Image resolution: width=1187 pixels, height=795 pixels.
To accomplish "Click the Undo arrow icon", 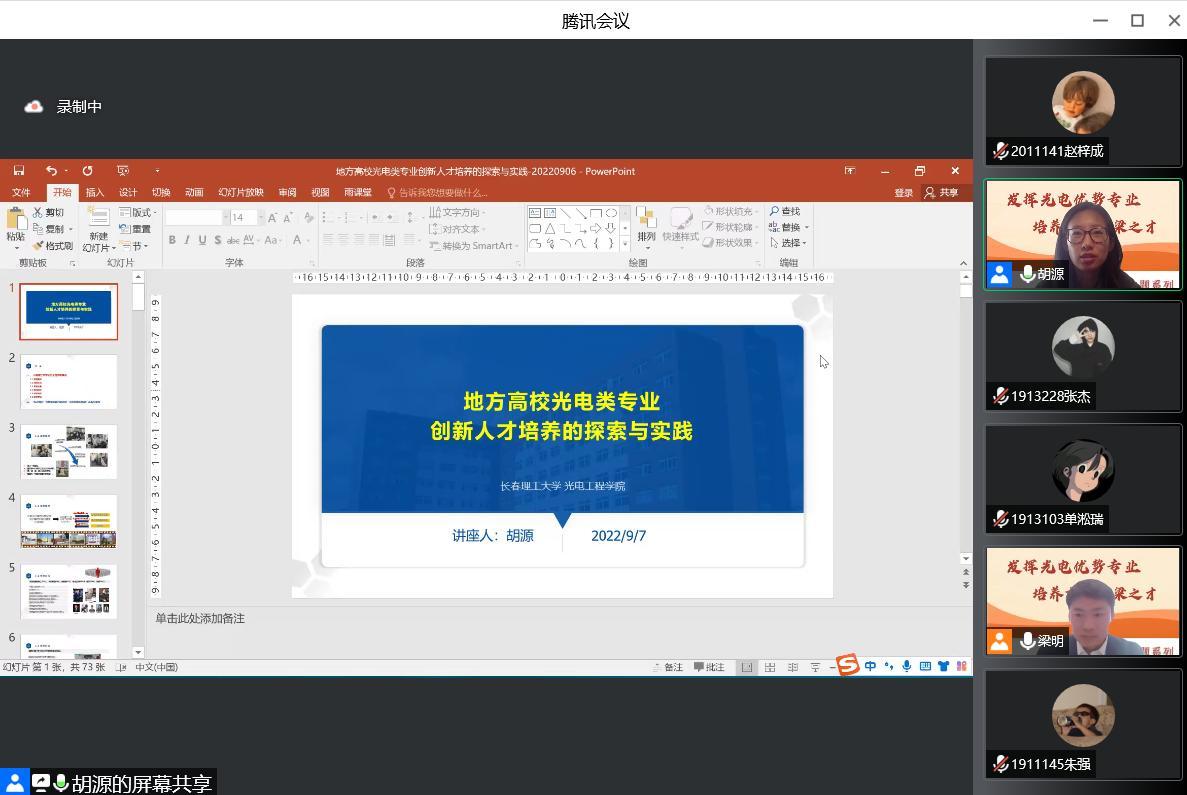I will (x=51, y=171).
